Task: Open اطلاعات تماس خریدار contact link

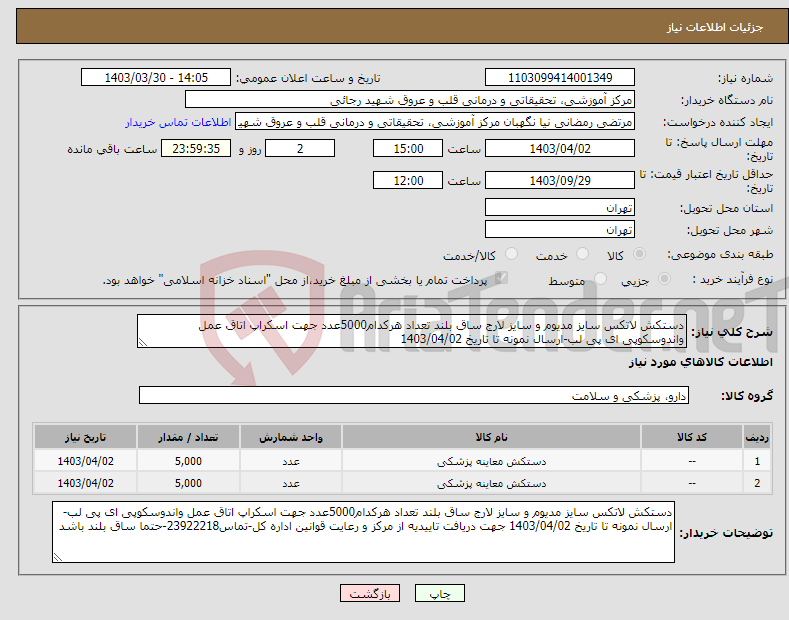Action: point(178,122)
